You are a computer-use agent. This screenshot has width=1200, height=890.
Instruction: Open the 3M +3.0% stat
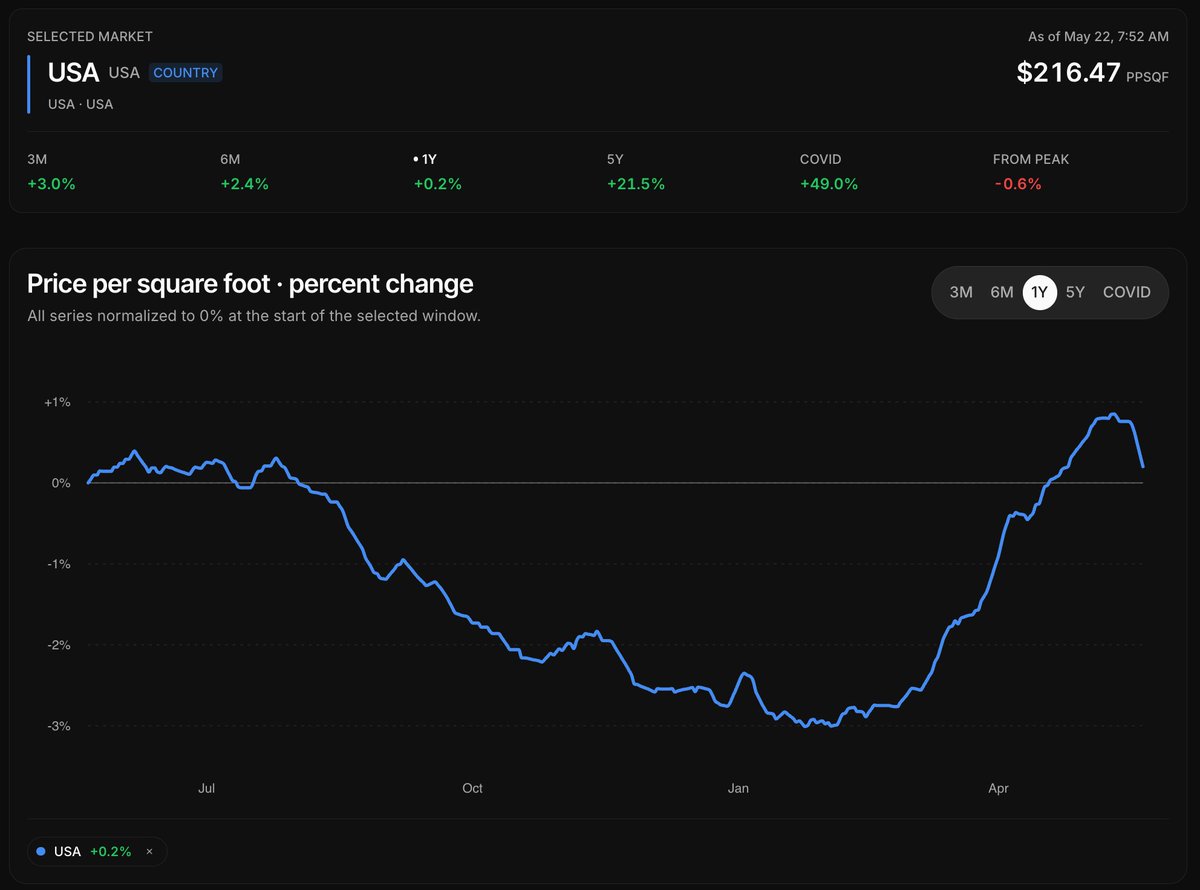pos(51,172)
